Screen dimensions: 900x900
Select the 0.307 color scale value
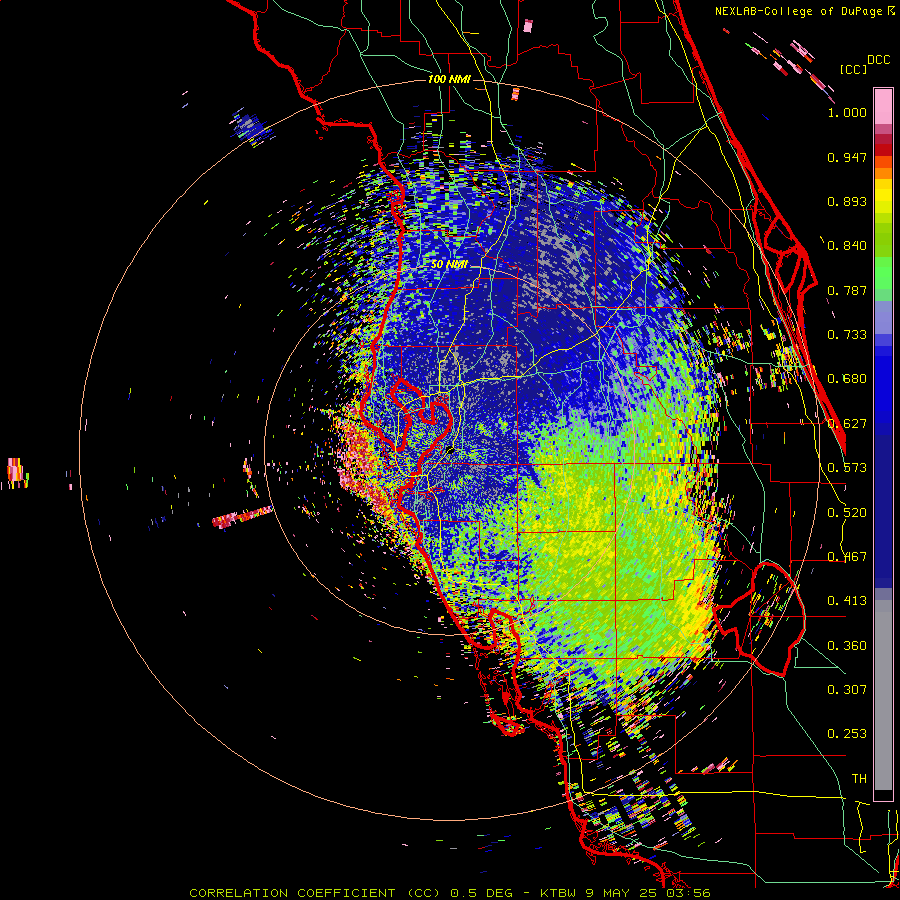[x=847, y=690]
